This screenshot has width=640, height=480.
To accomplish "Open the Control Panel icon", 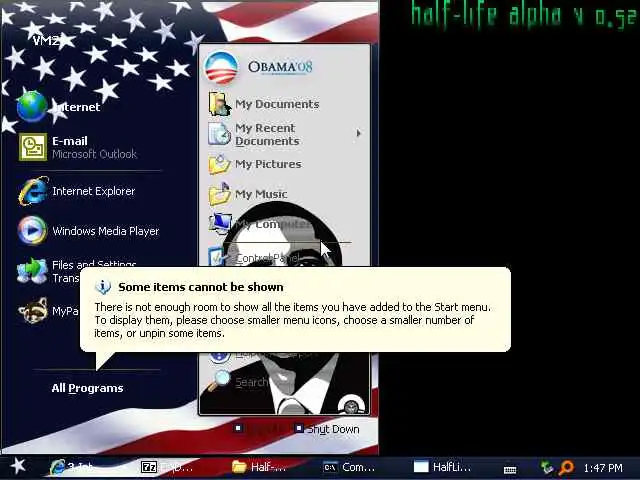I will (x=216, y=256).
